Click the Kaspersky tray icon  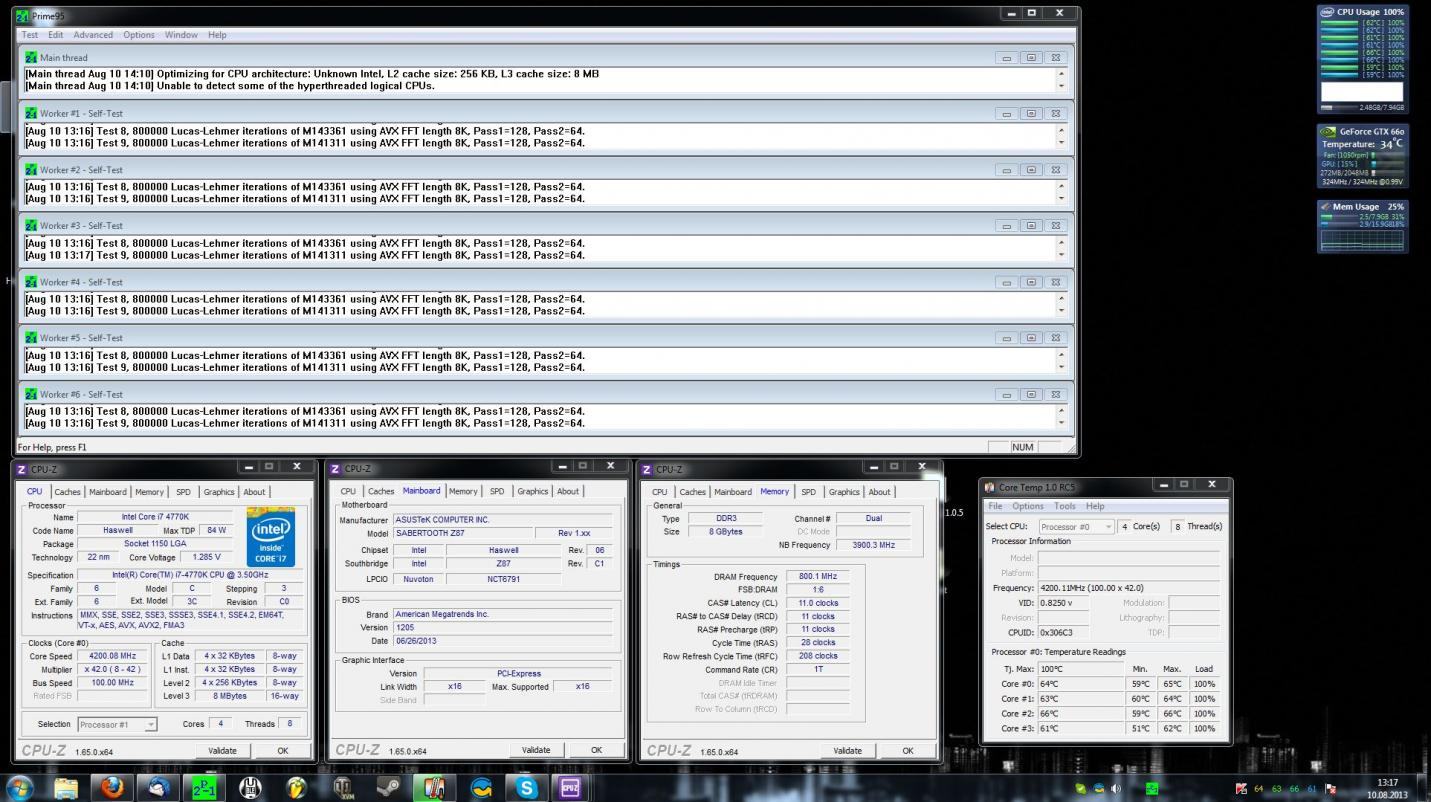click(x=1241, y=789)
